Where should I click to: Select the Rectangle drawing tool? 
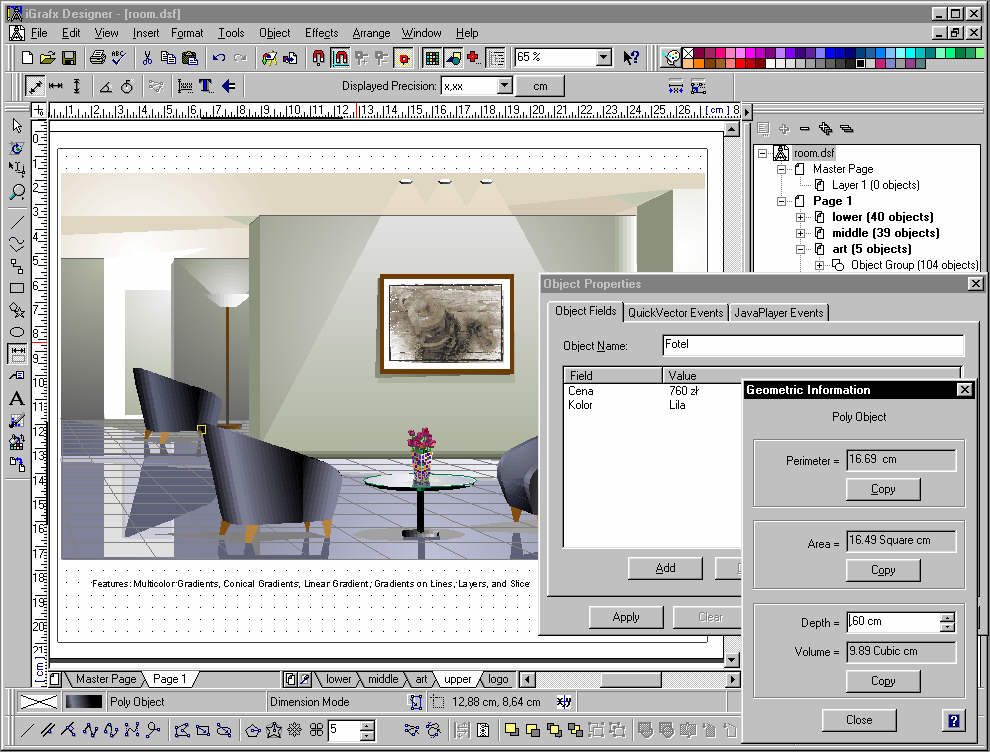17,288
